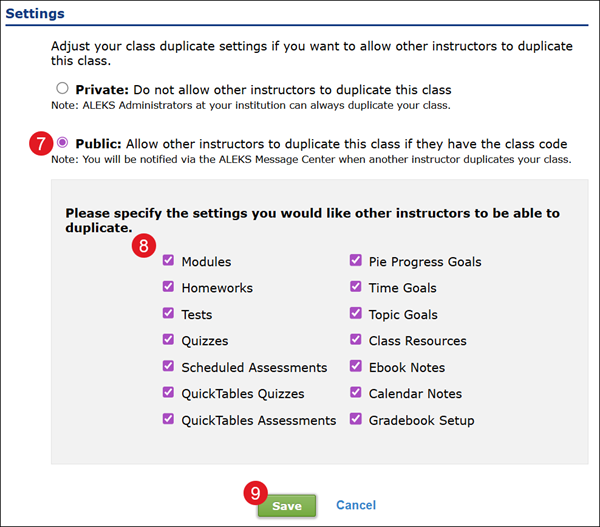Select the Public radio button
Image resolution: width=600 pixels, height=527 pixels.
[x=64, y=142]
